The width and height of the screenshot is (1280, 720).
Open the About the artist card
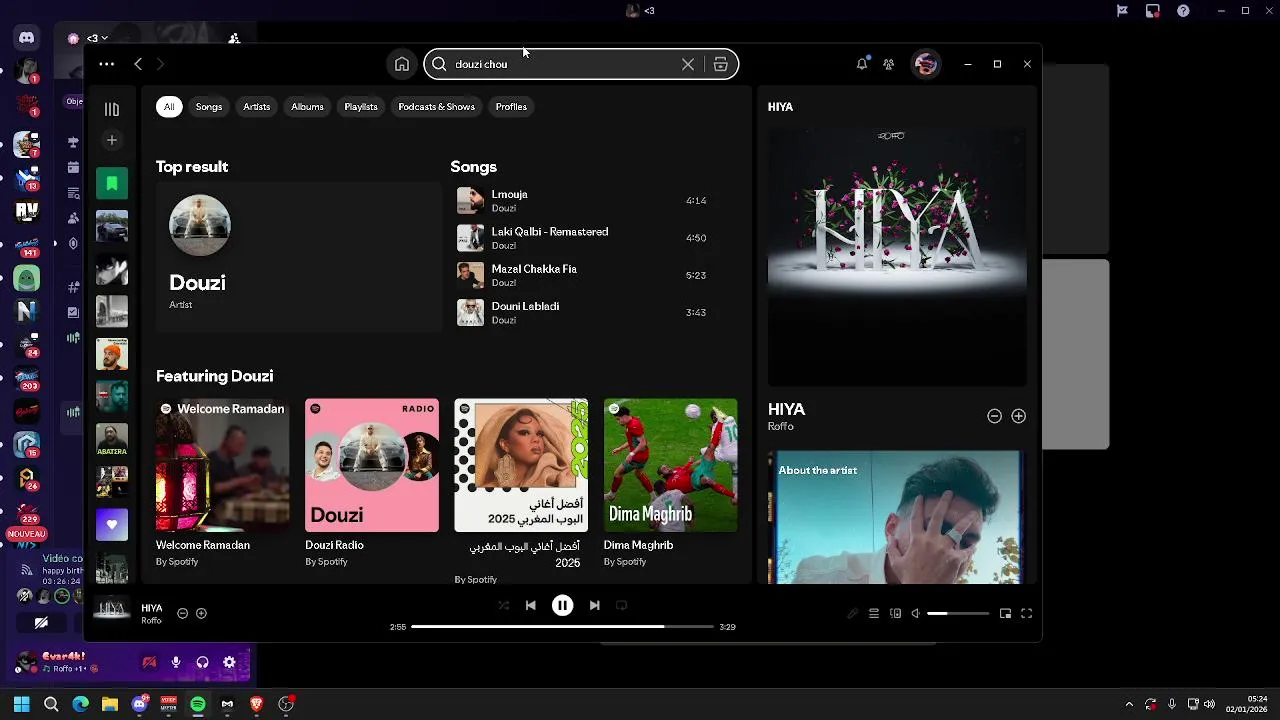897,517
